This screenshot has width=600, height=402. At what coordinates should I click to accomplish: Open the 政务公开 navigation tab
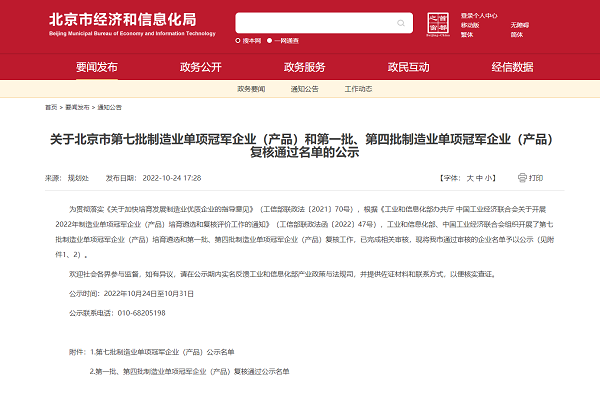[200, 67]
